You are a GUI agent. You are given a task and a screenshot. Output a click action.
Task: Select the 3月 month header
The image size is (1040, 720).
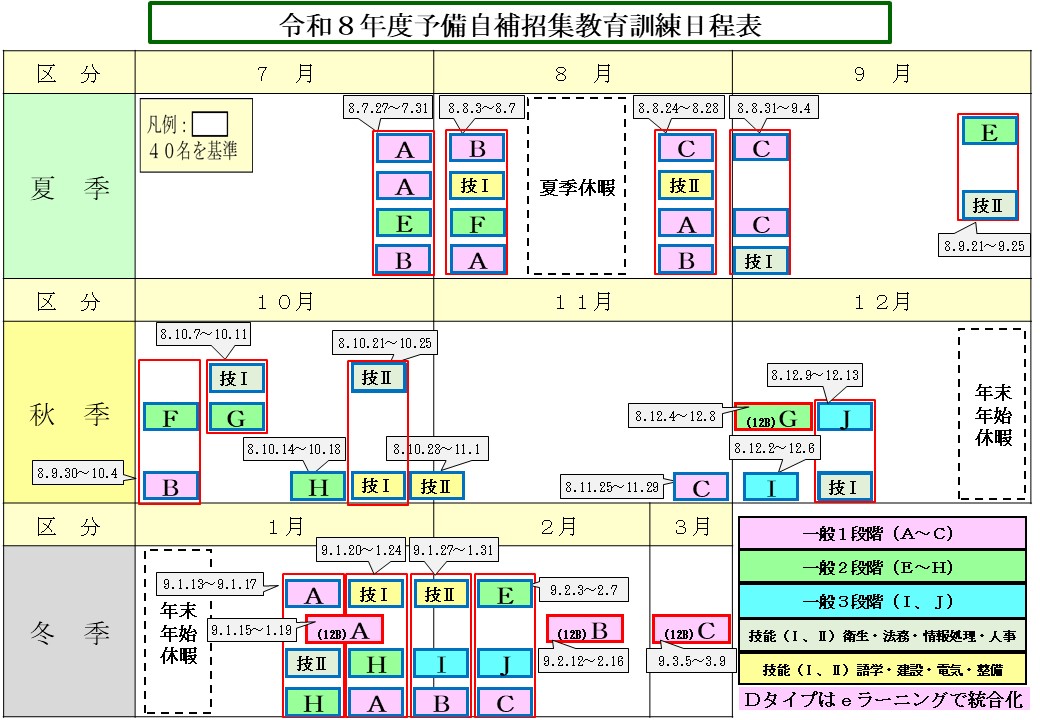tap(691, 526)
